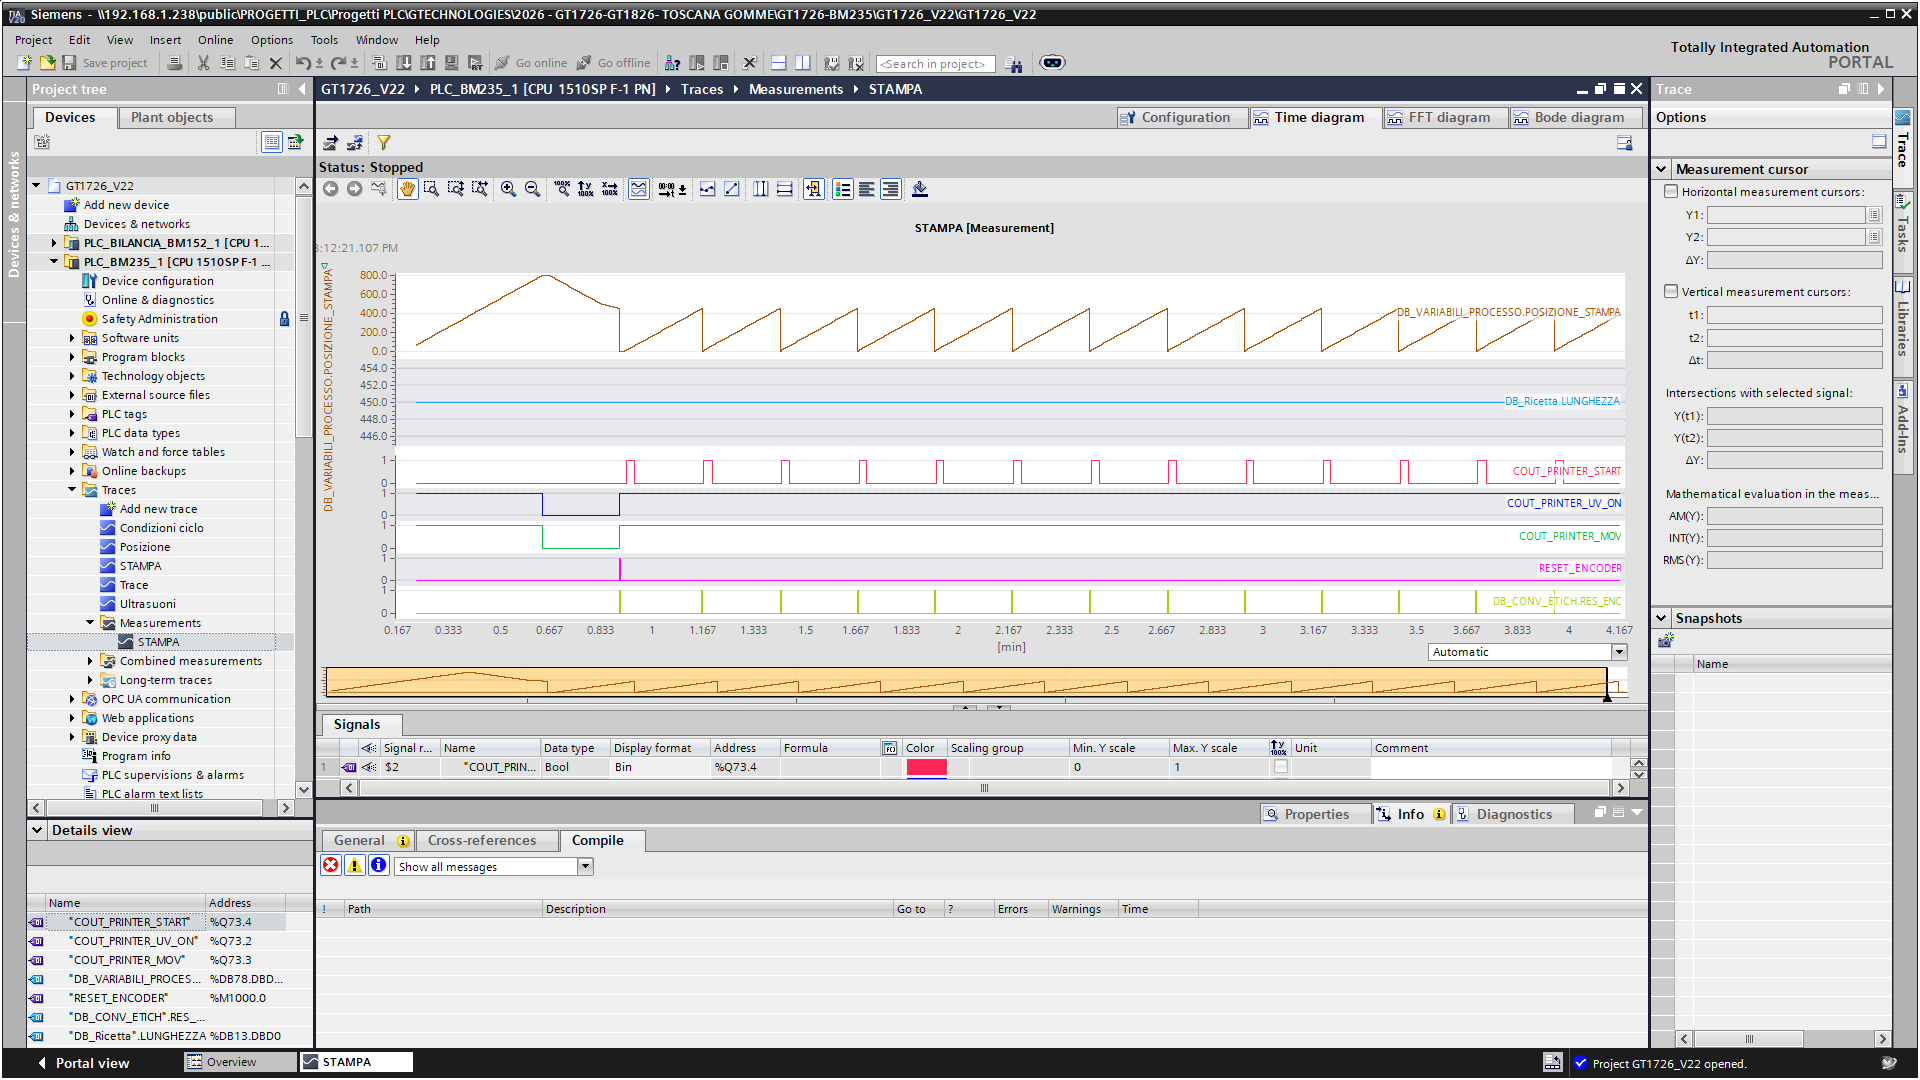Toggle horizontal measurement cursors toolbar icon
Viewport: 1920px width, 1080px height.
coord(785,189)
